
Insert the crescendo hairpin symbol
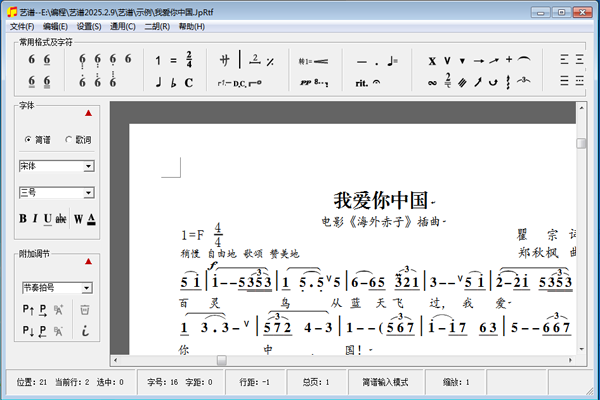pos(320,61)
